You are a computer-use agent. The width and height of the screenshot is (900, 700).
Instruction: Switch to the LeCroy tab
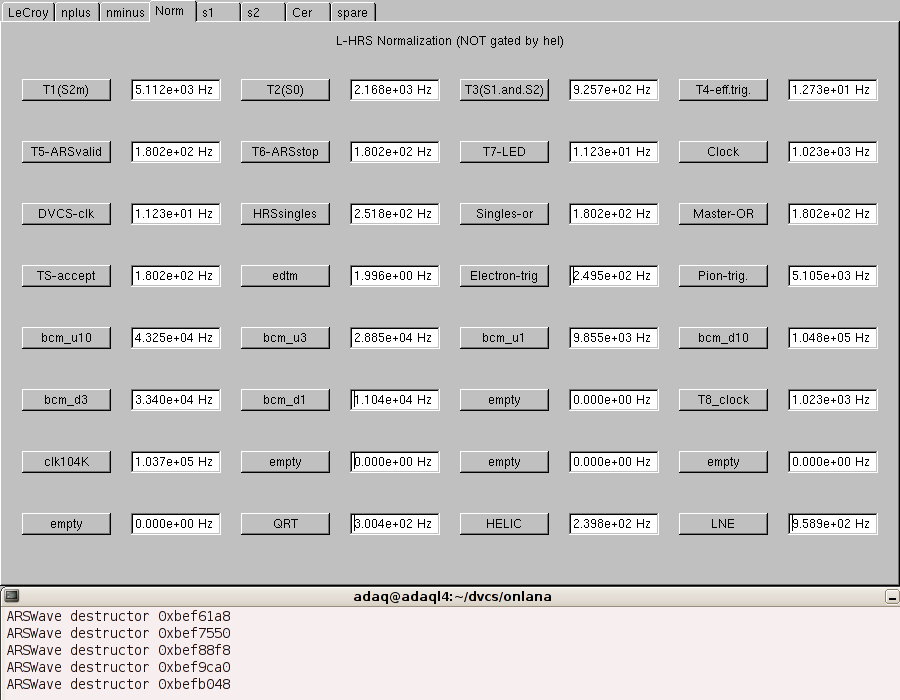point(28,12)
